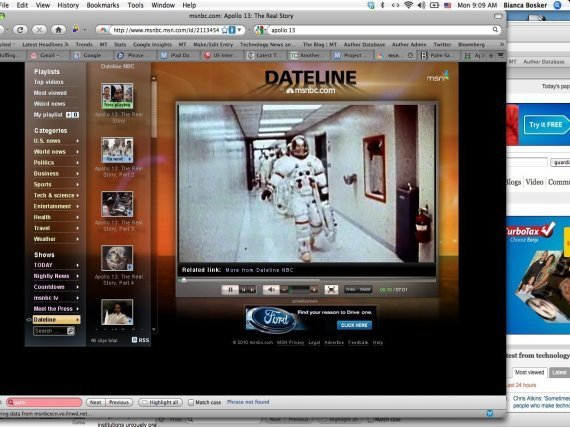Open the URL bar history dropdown
The image size is (570, 427).
pyautogui.click(x=240, y=30)
